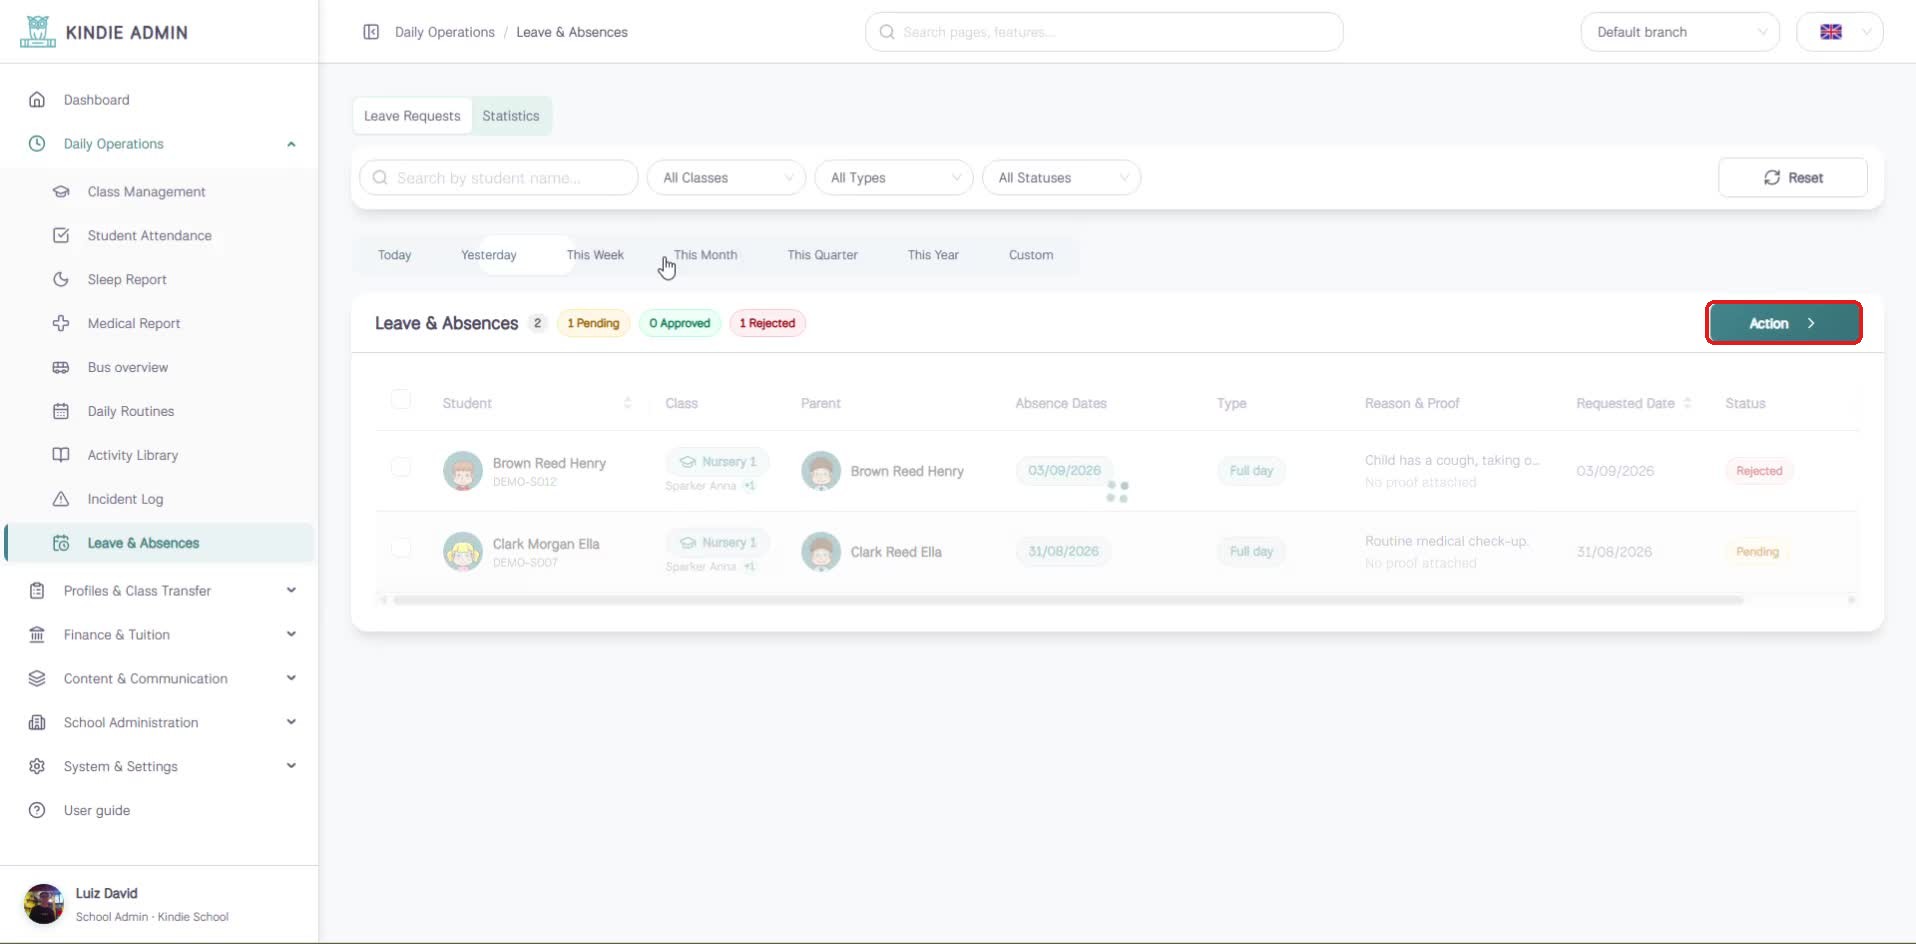Viewport: 1916px width, 944px height.
Task: Switch to the Statistics tab
Action: click(x=511, y=116)
